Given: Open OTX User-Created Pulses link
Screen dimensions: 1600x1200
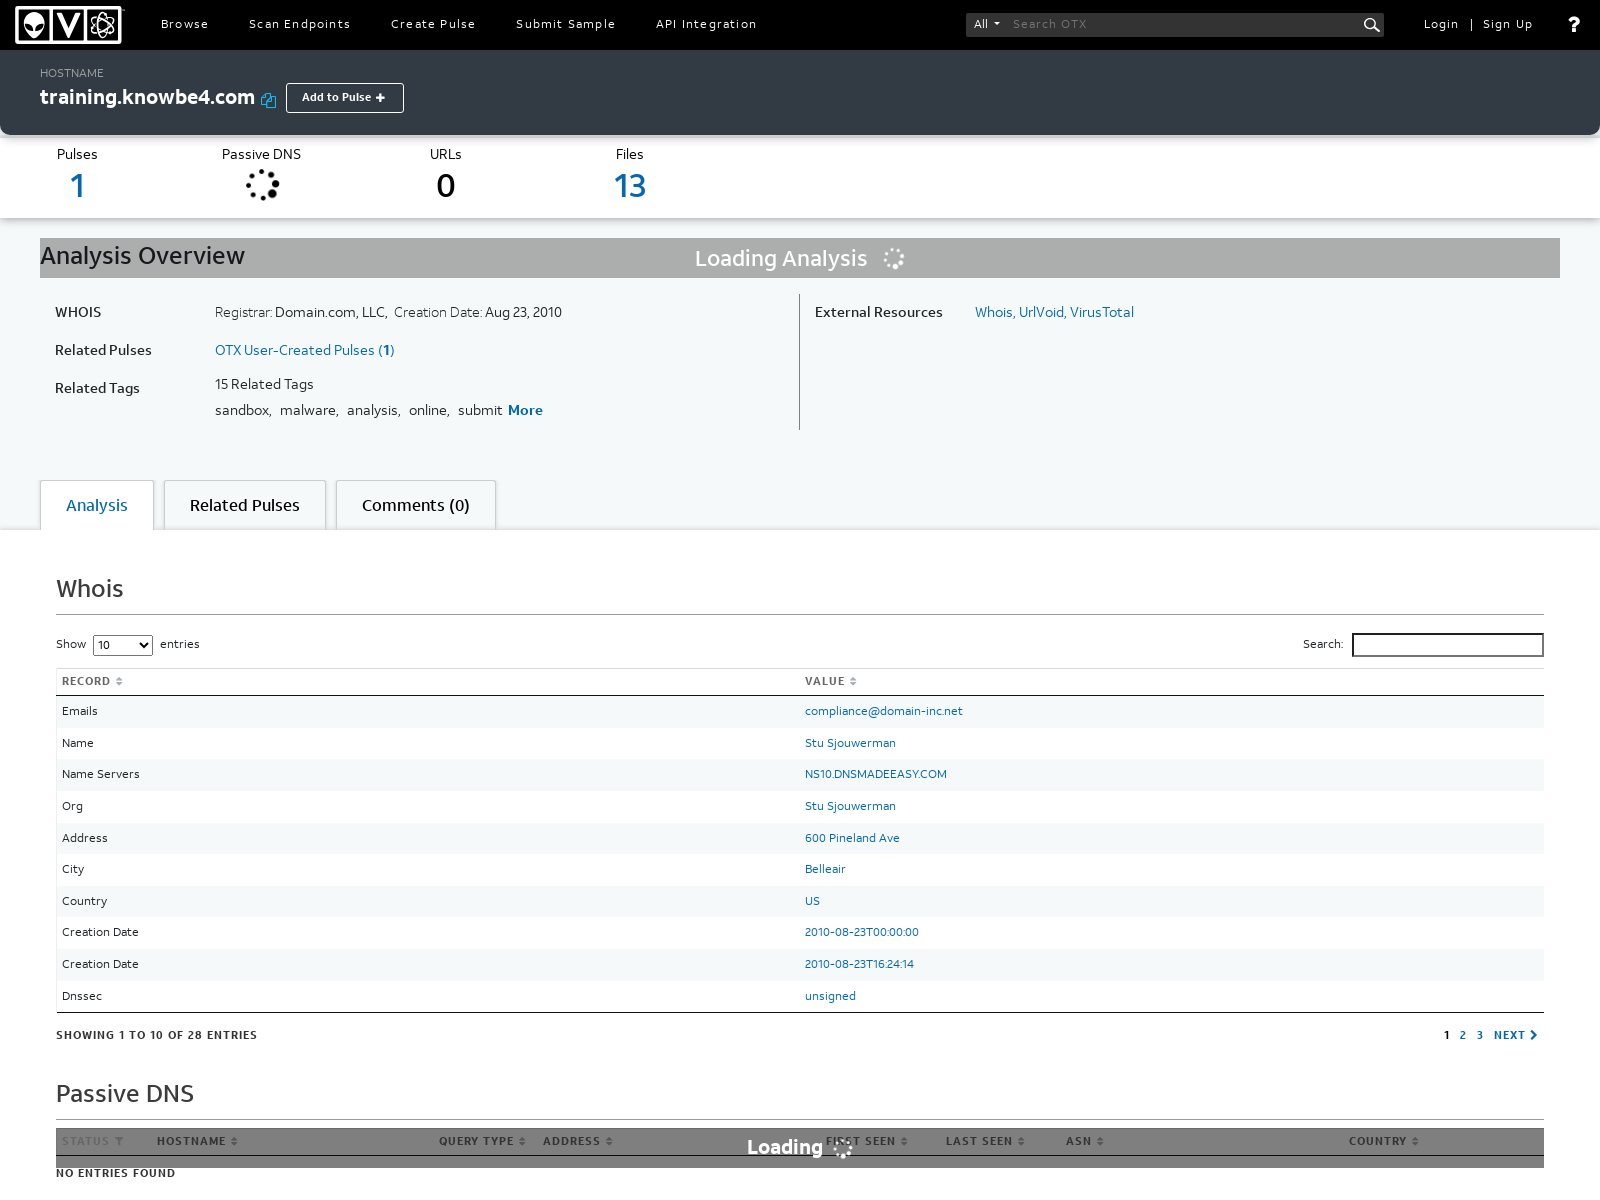Looking at the screenshot, I should 305,351.
